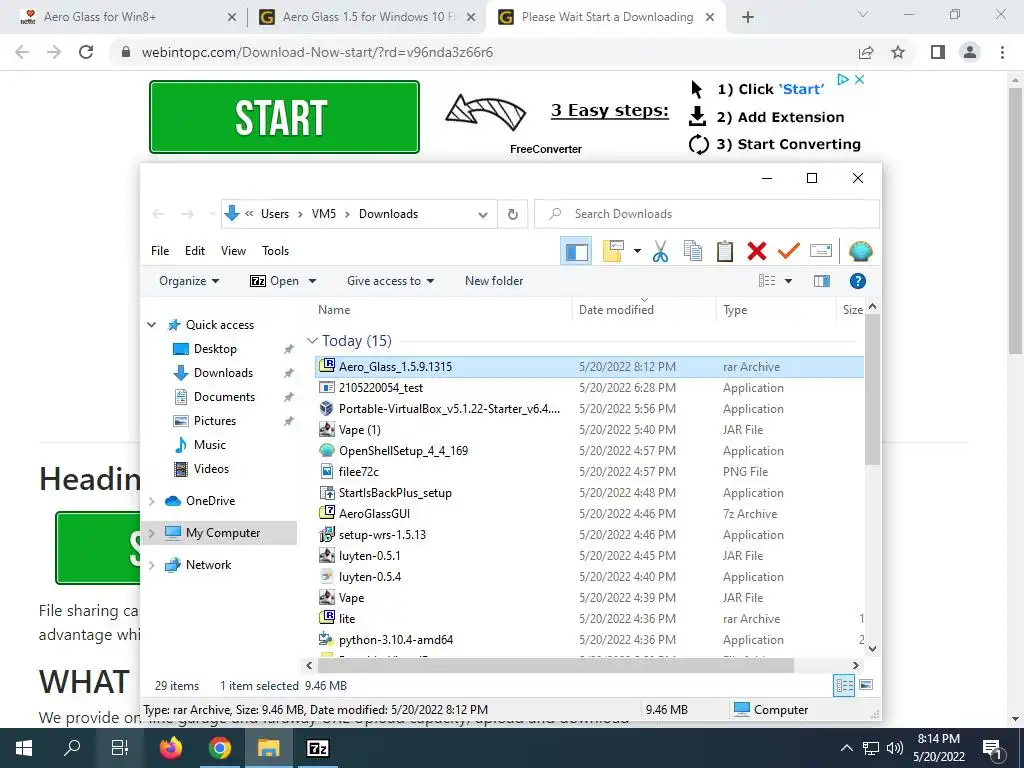Click the file list horizontal scrollbar
Image resolution: width=1024 pixels, height=768 pixels.
555,665
